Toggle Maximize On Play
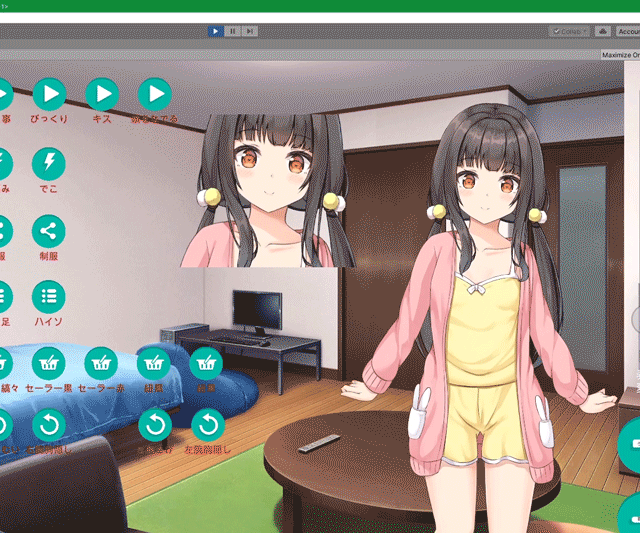The width and height of the screenshot is (640, 533). (x=620, y=54)
